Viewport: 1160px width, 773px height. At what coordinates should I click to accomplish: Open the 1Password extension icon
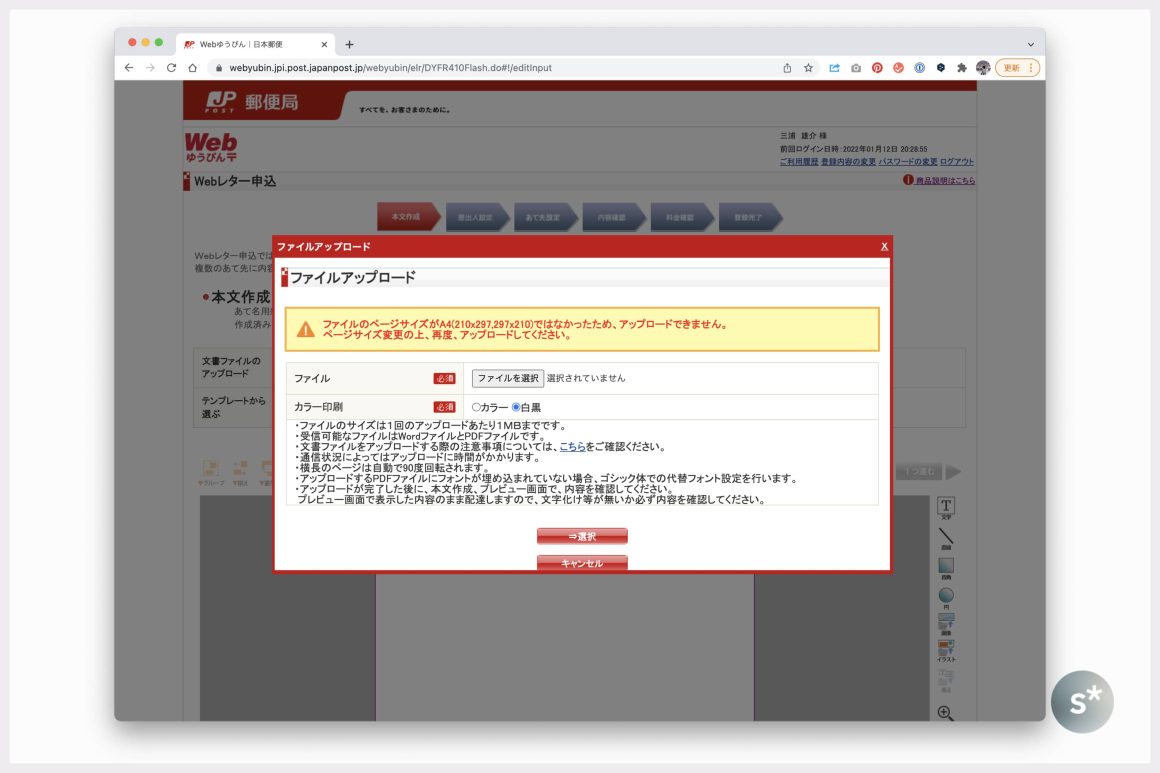919,68
